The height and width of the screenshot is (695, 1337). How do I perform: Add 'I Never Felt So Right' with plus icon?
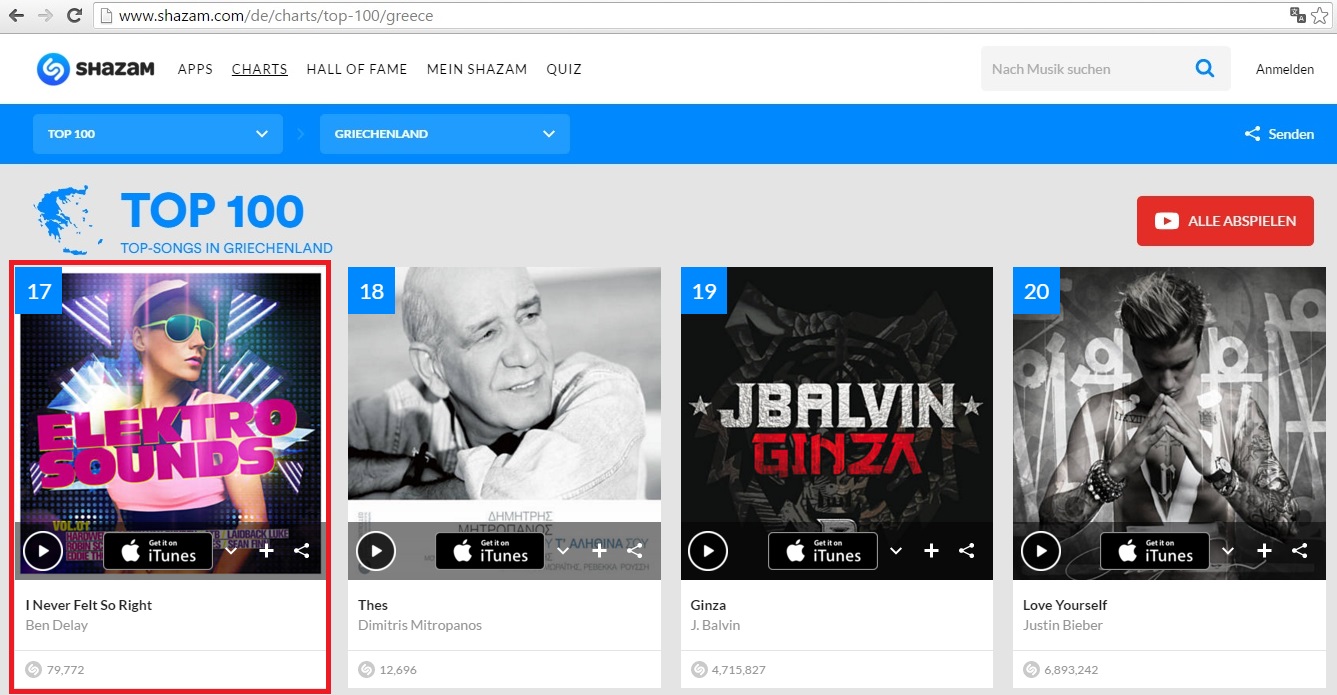coord(267,550)
